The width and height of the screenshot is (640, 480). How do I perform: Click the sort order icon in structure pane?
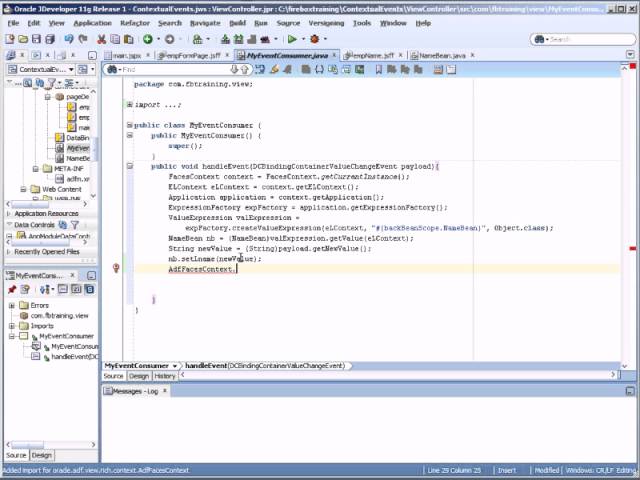44,289
